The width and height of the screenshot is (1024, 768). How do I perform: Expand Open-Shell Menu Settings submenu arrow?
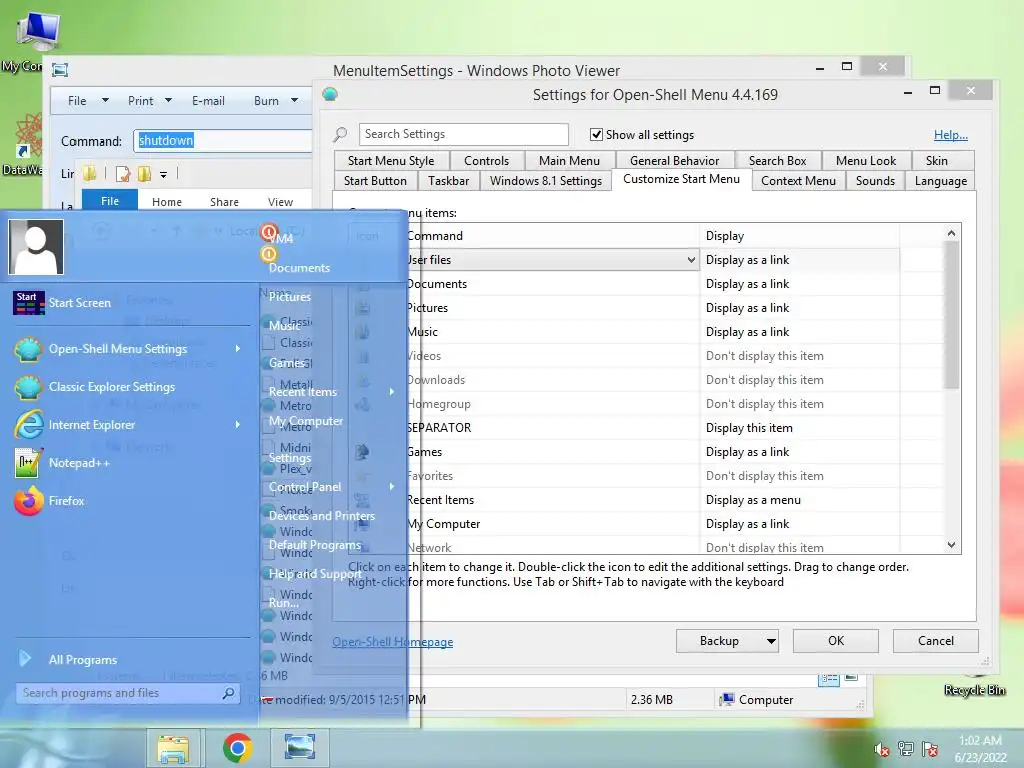[x=238, y=349]
